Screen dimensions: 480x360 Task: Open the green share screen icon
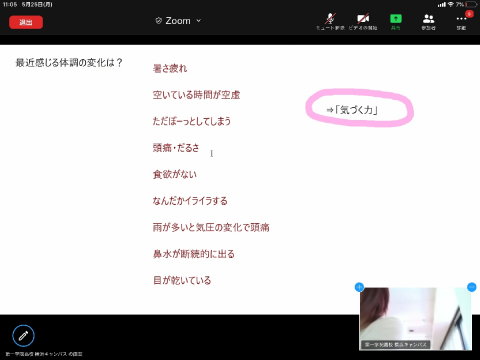(396, 19)
